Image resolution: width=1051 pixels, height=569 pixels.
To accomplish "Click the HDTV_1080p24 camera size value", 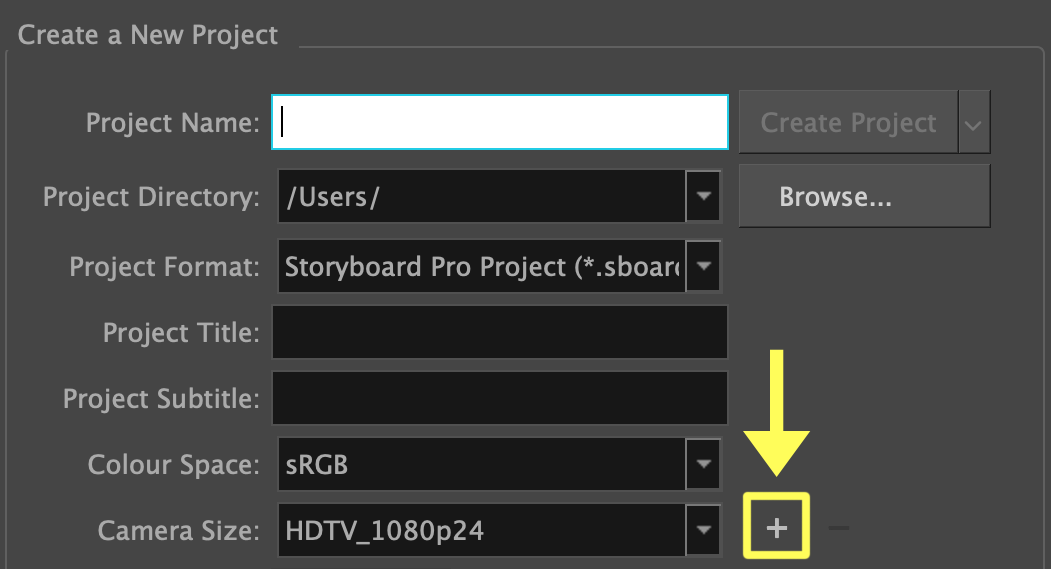I will tap(481, 529).
